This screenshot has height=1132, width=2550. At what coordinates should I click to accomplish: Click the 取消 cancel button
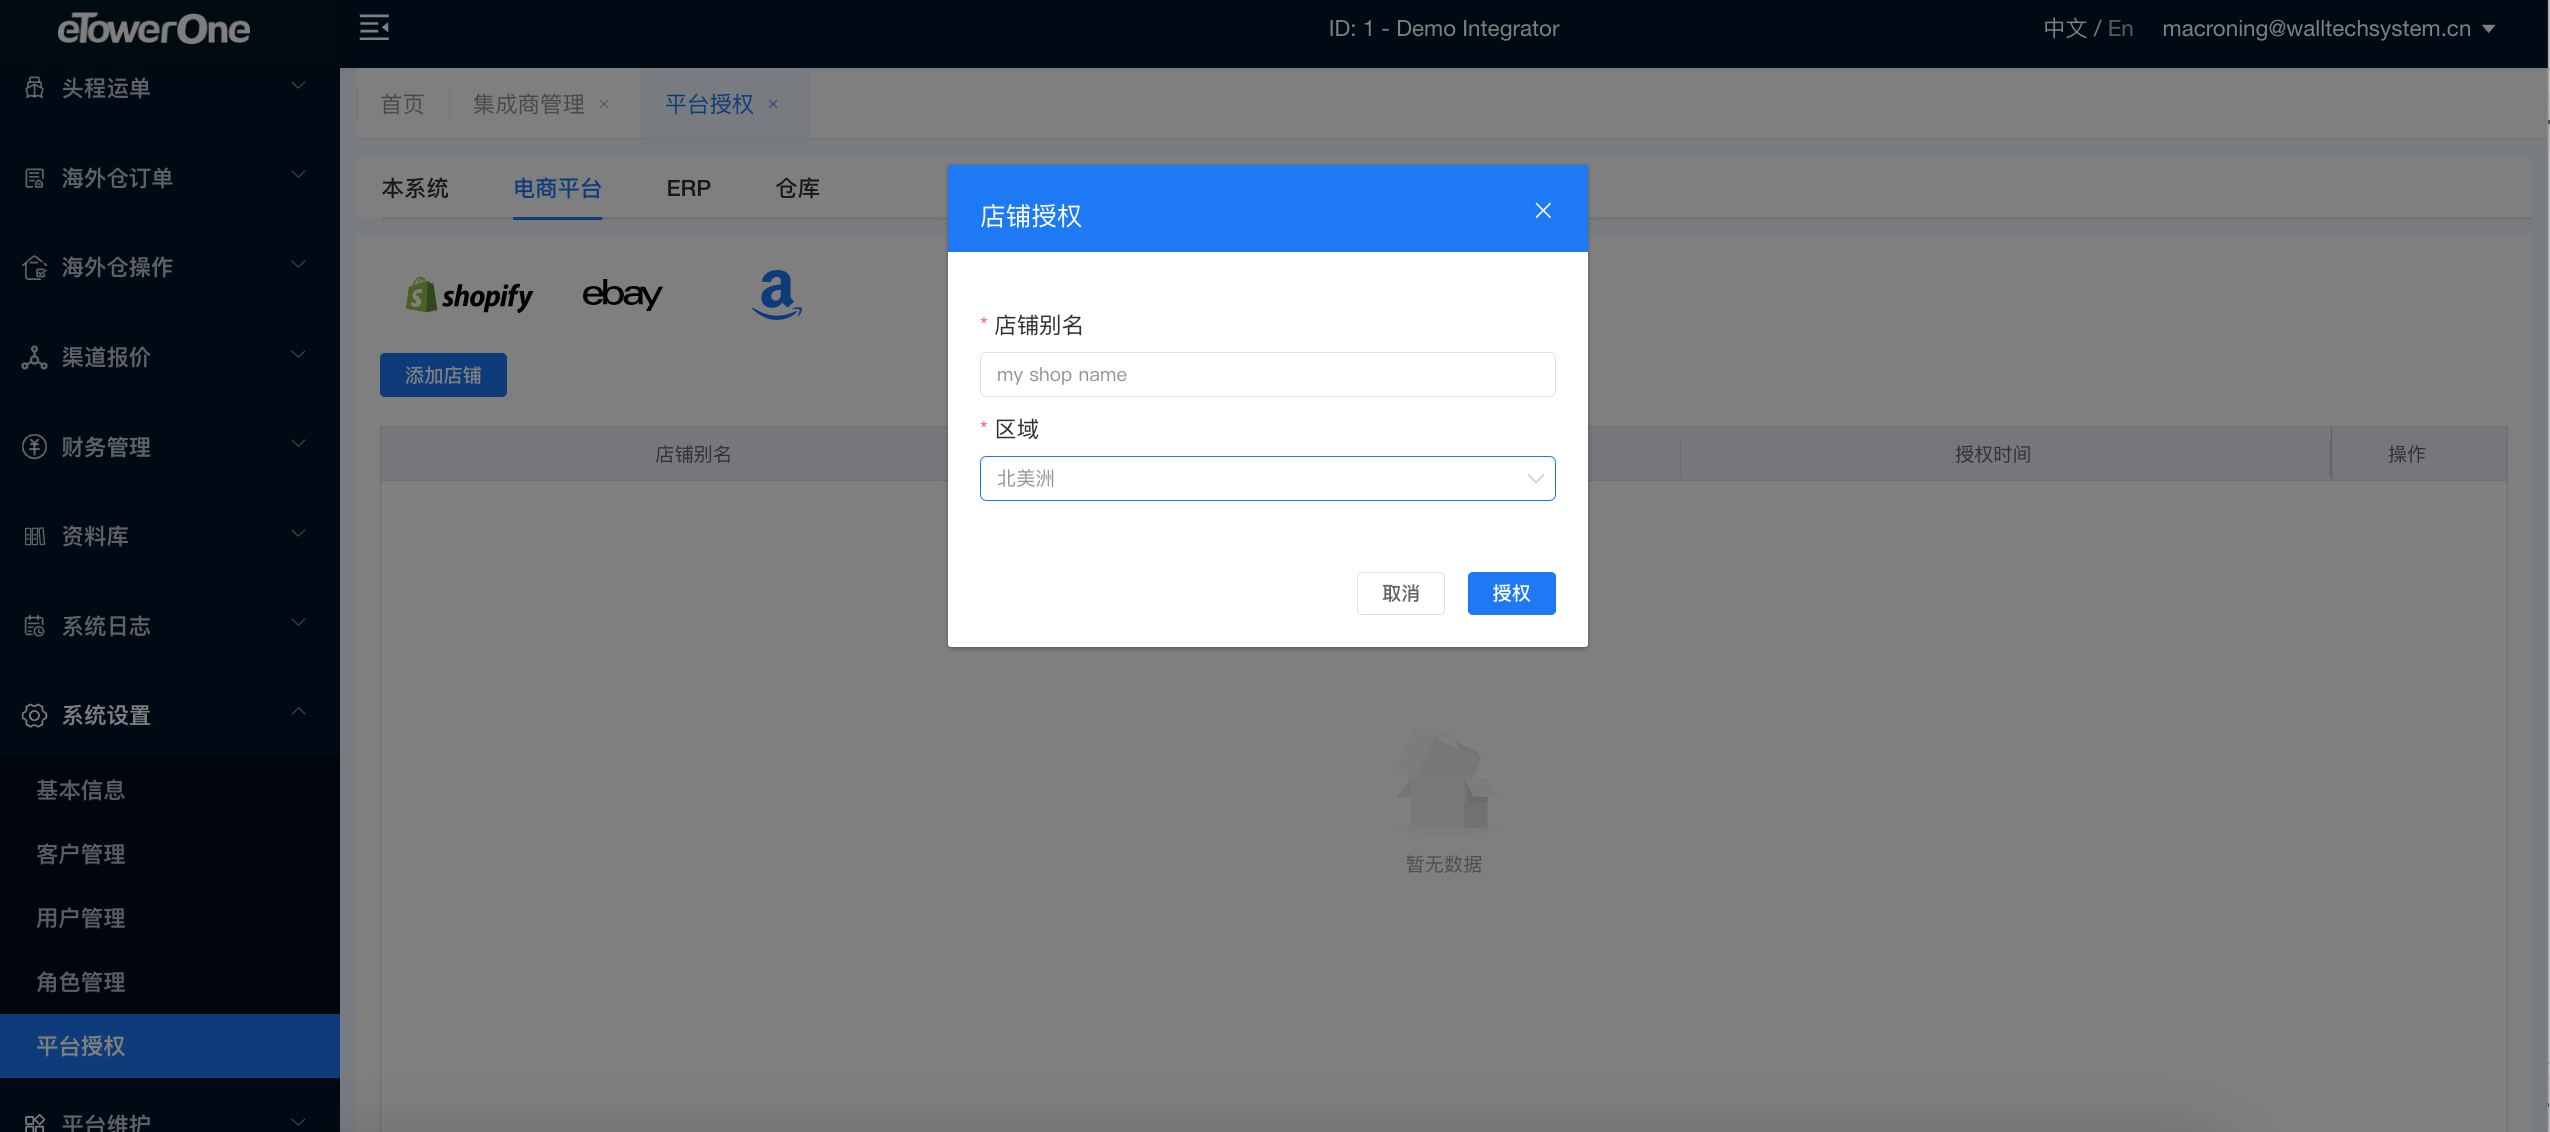point(1400,594)
